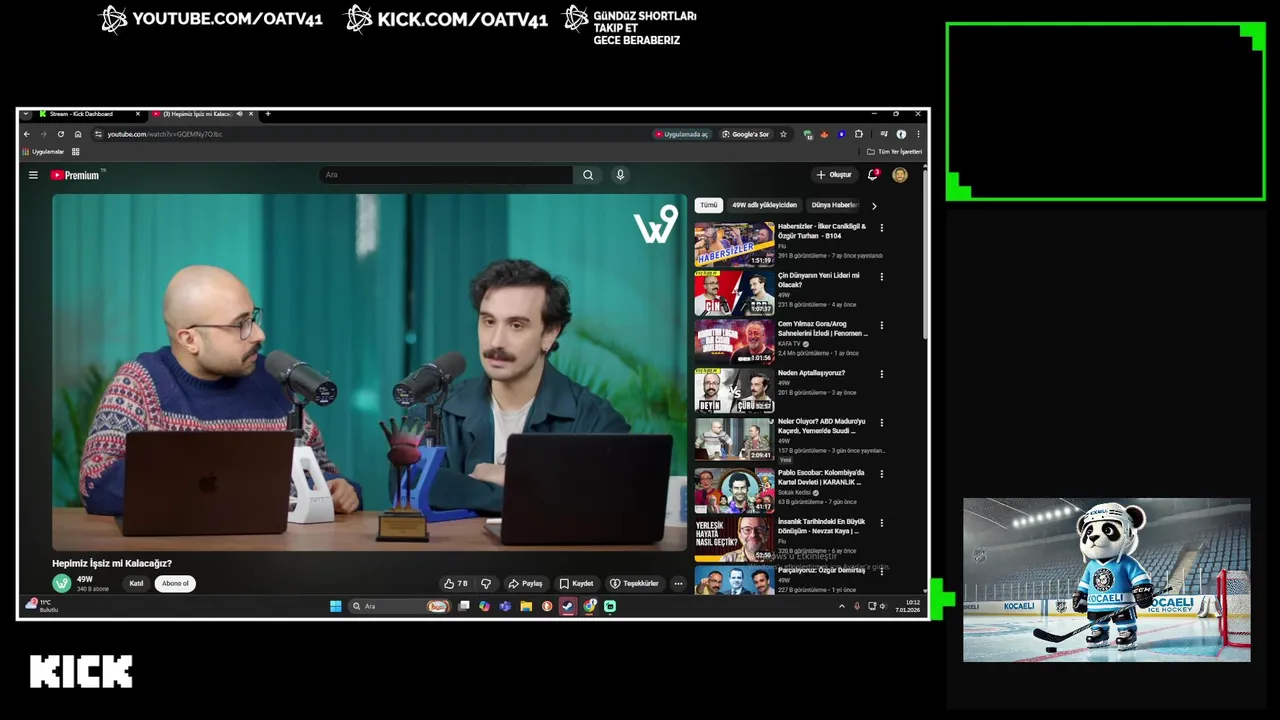The width and height of the screenshot is (1280, 720).
Task: Bookmark this page with star icon
Action: tap(783, 134)
